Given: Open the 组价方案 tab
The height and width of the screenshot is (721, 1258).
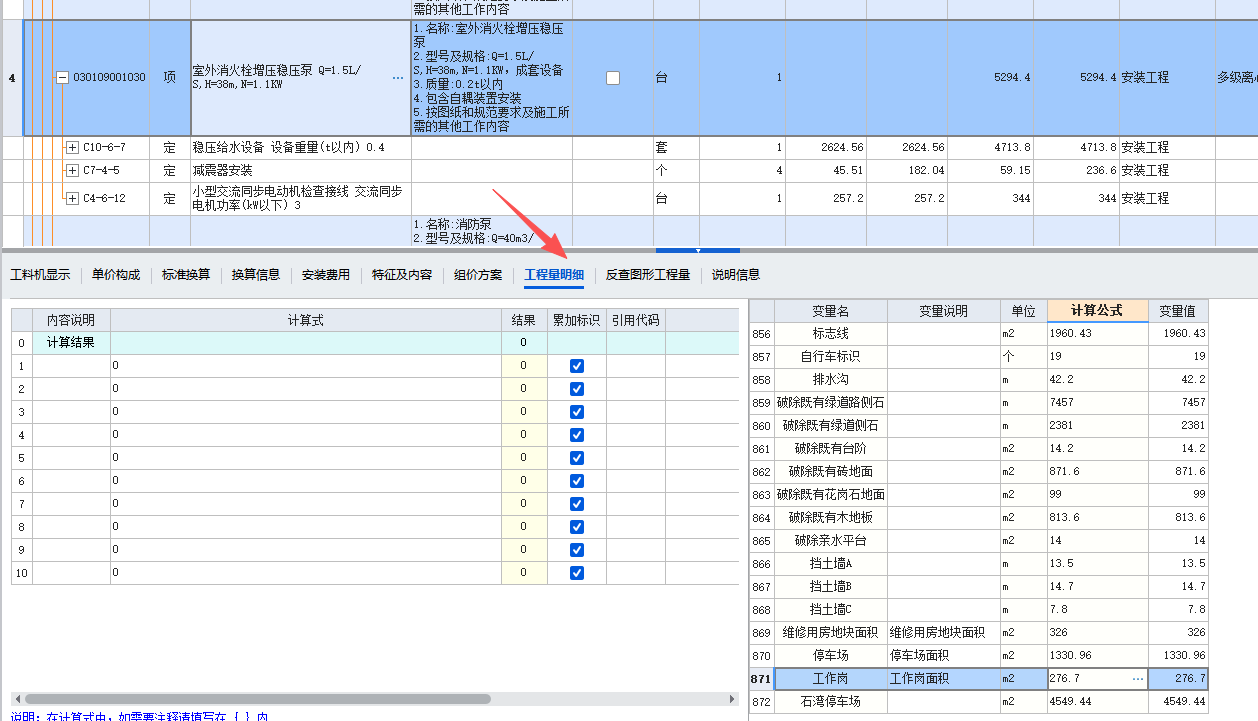Looking at the screenshot, I should tap(478, 275).
